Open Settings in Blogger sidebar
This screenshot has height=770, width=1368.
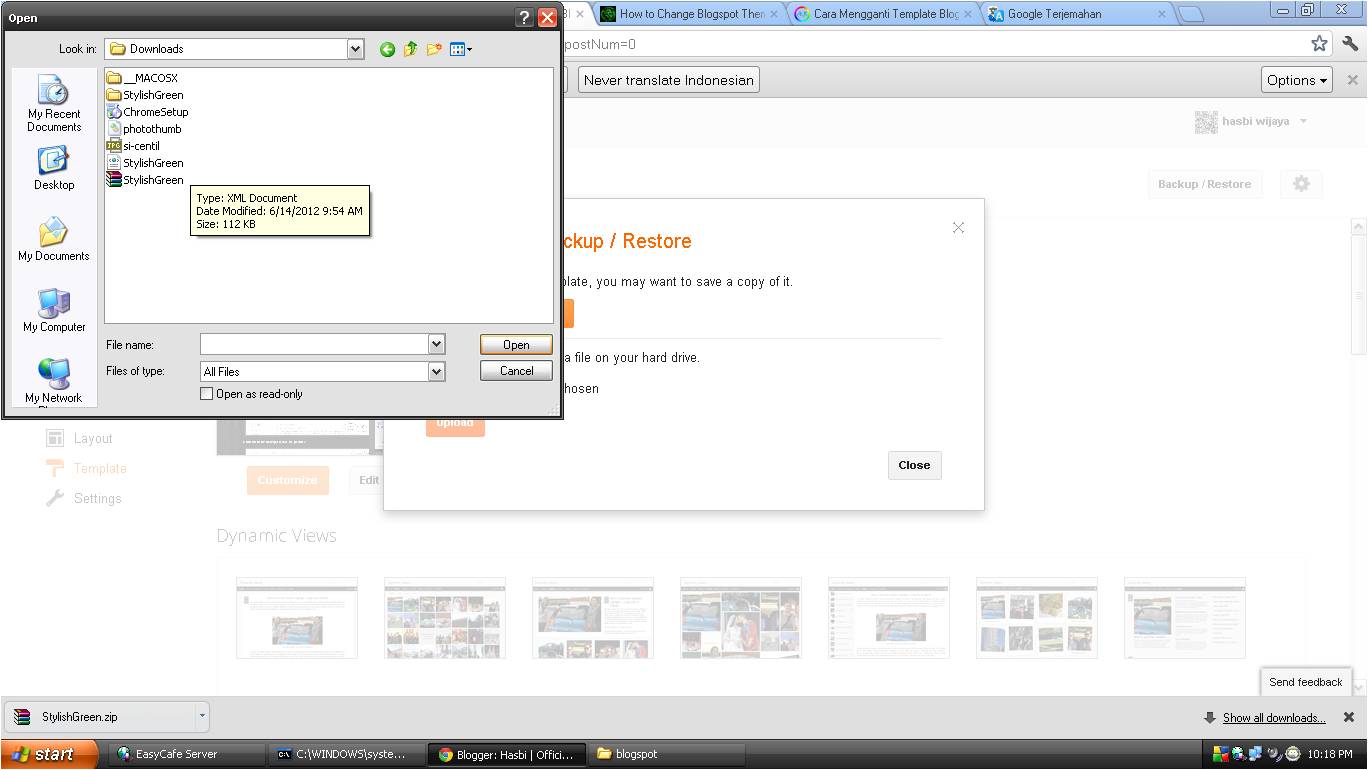coord(84,499)
